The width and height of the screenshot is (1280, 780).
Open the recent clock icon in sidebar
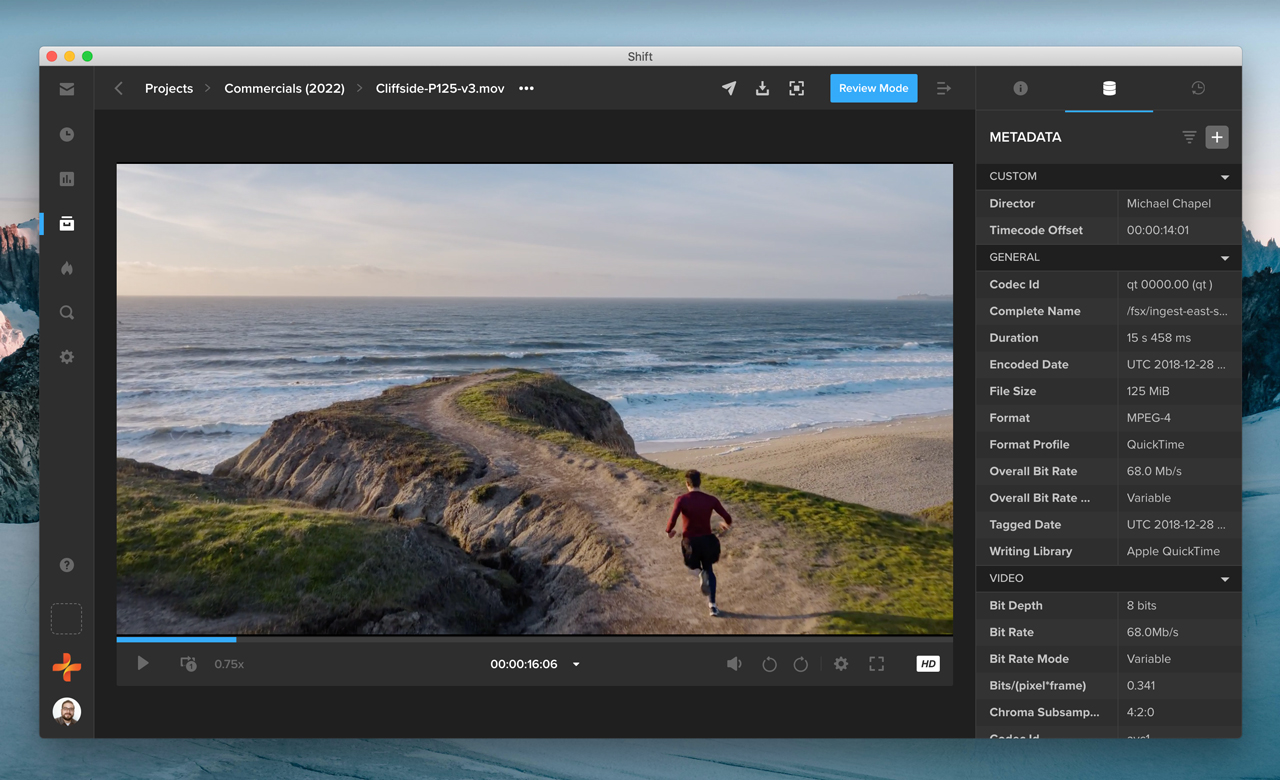click(x=67, y=134)
